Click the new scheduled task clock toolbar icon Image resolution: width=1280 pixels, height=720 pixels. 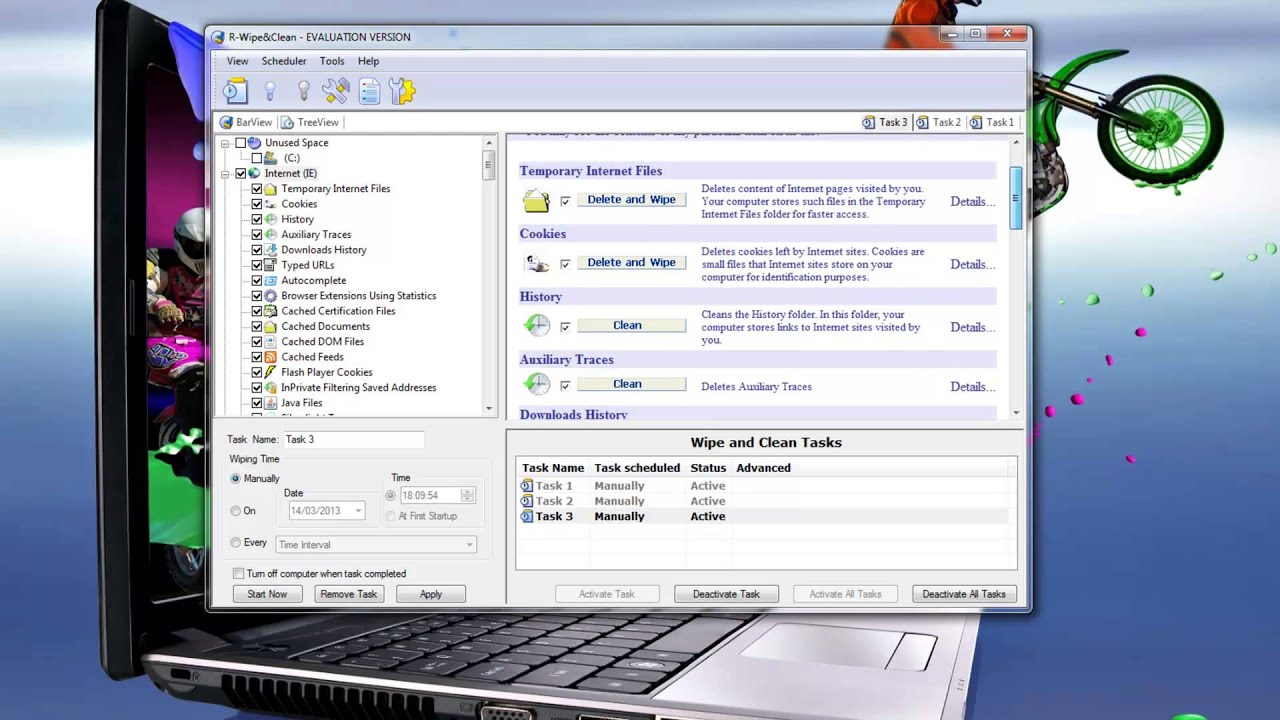coord(235,91)
